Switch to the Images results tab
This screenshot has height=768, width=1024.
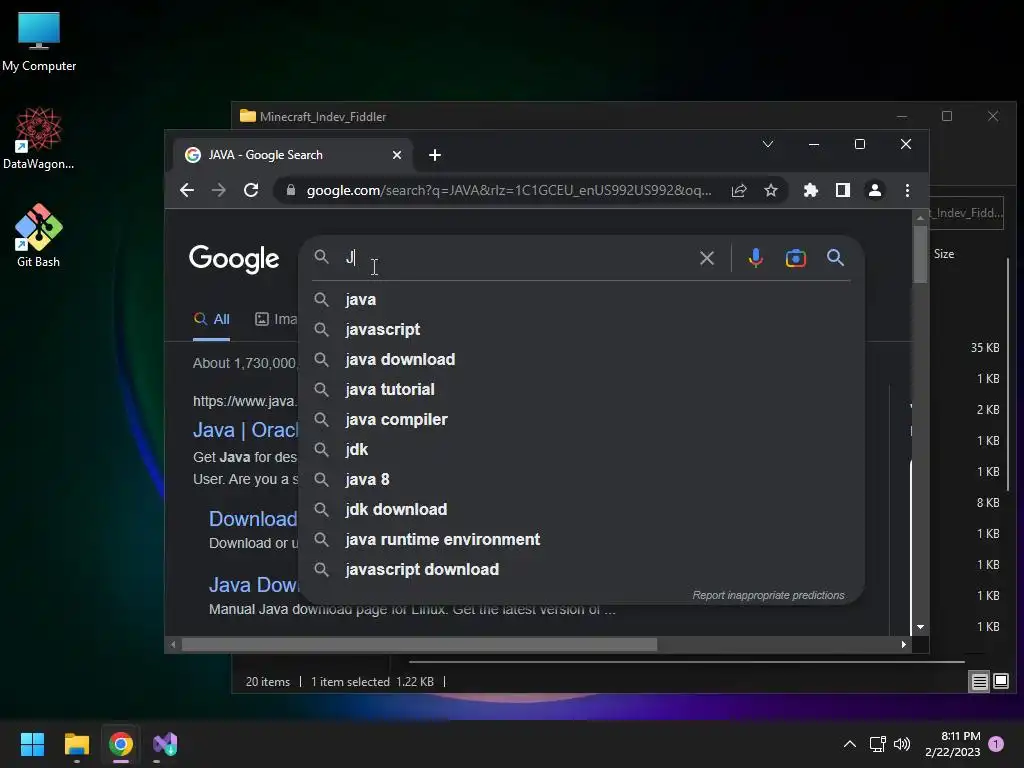pos(276,319)
